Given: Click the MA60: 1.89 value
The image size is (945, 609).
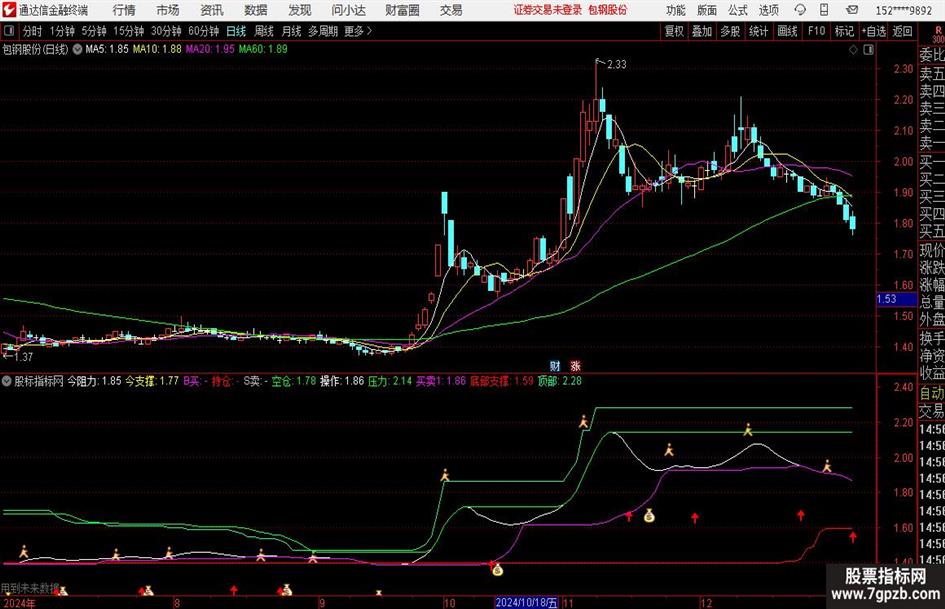Looking at the screenshot, I should click(x=263, y=49).
